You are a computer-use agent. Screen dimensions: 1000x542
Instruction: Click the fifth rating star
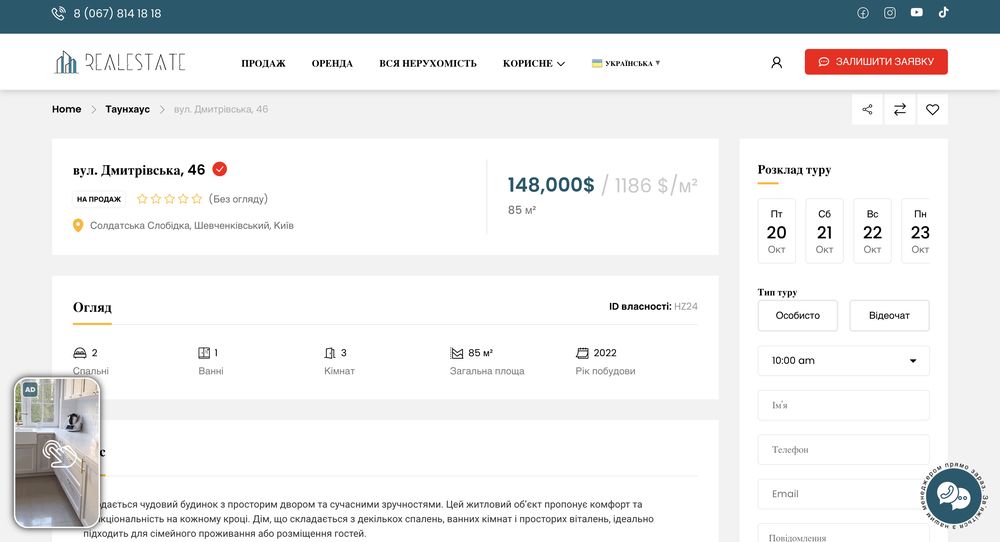[x=196, y=199]
